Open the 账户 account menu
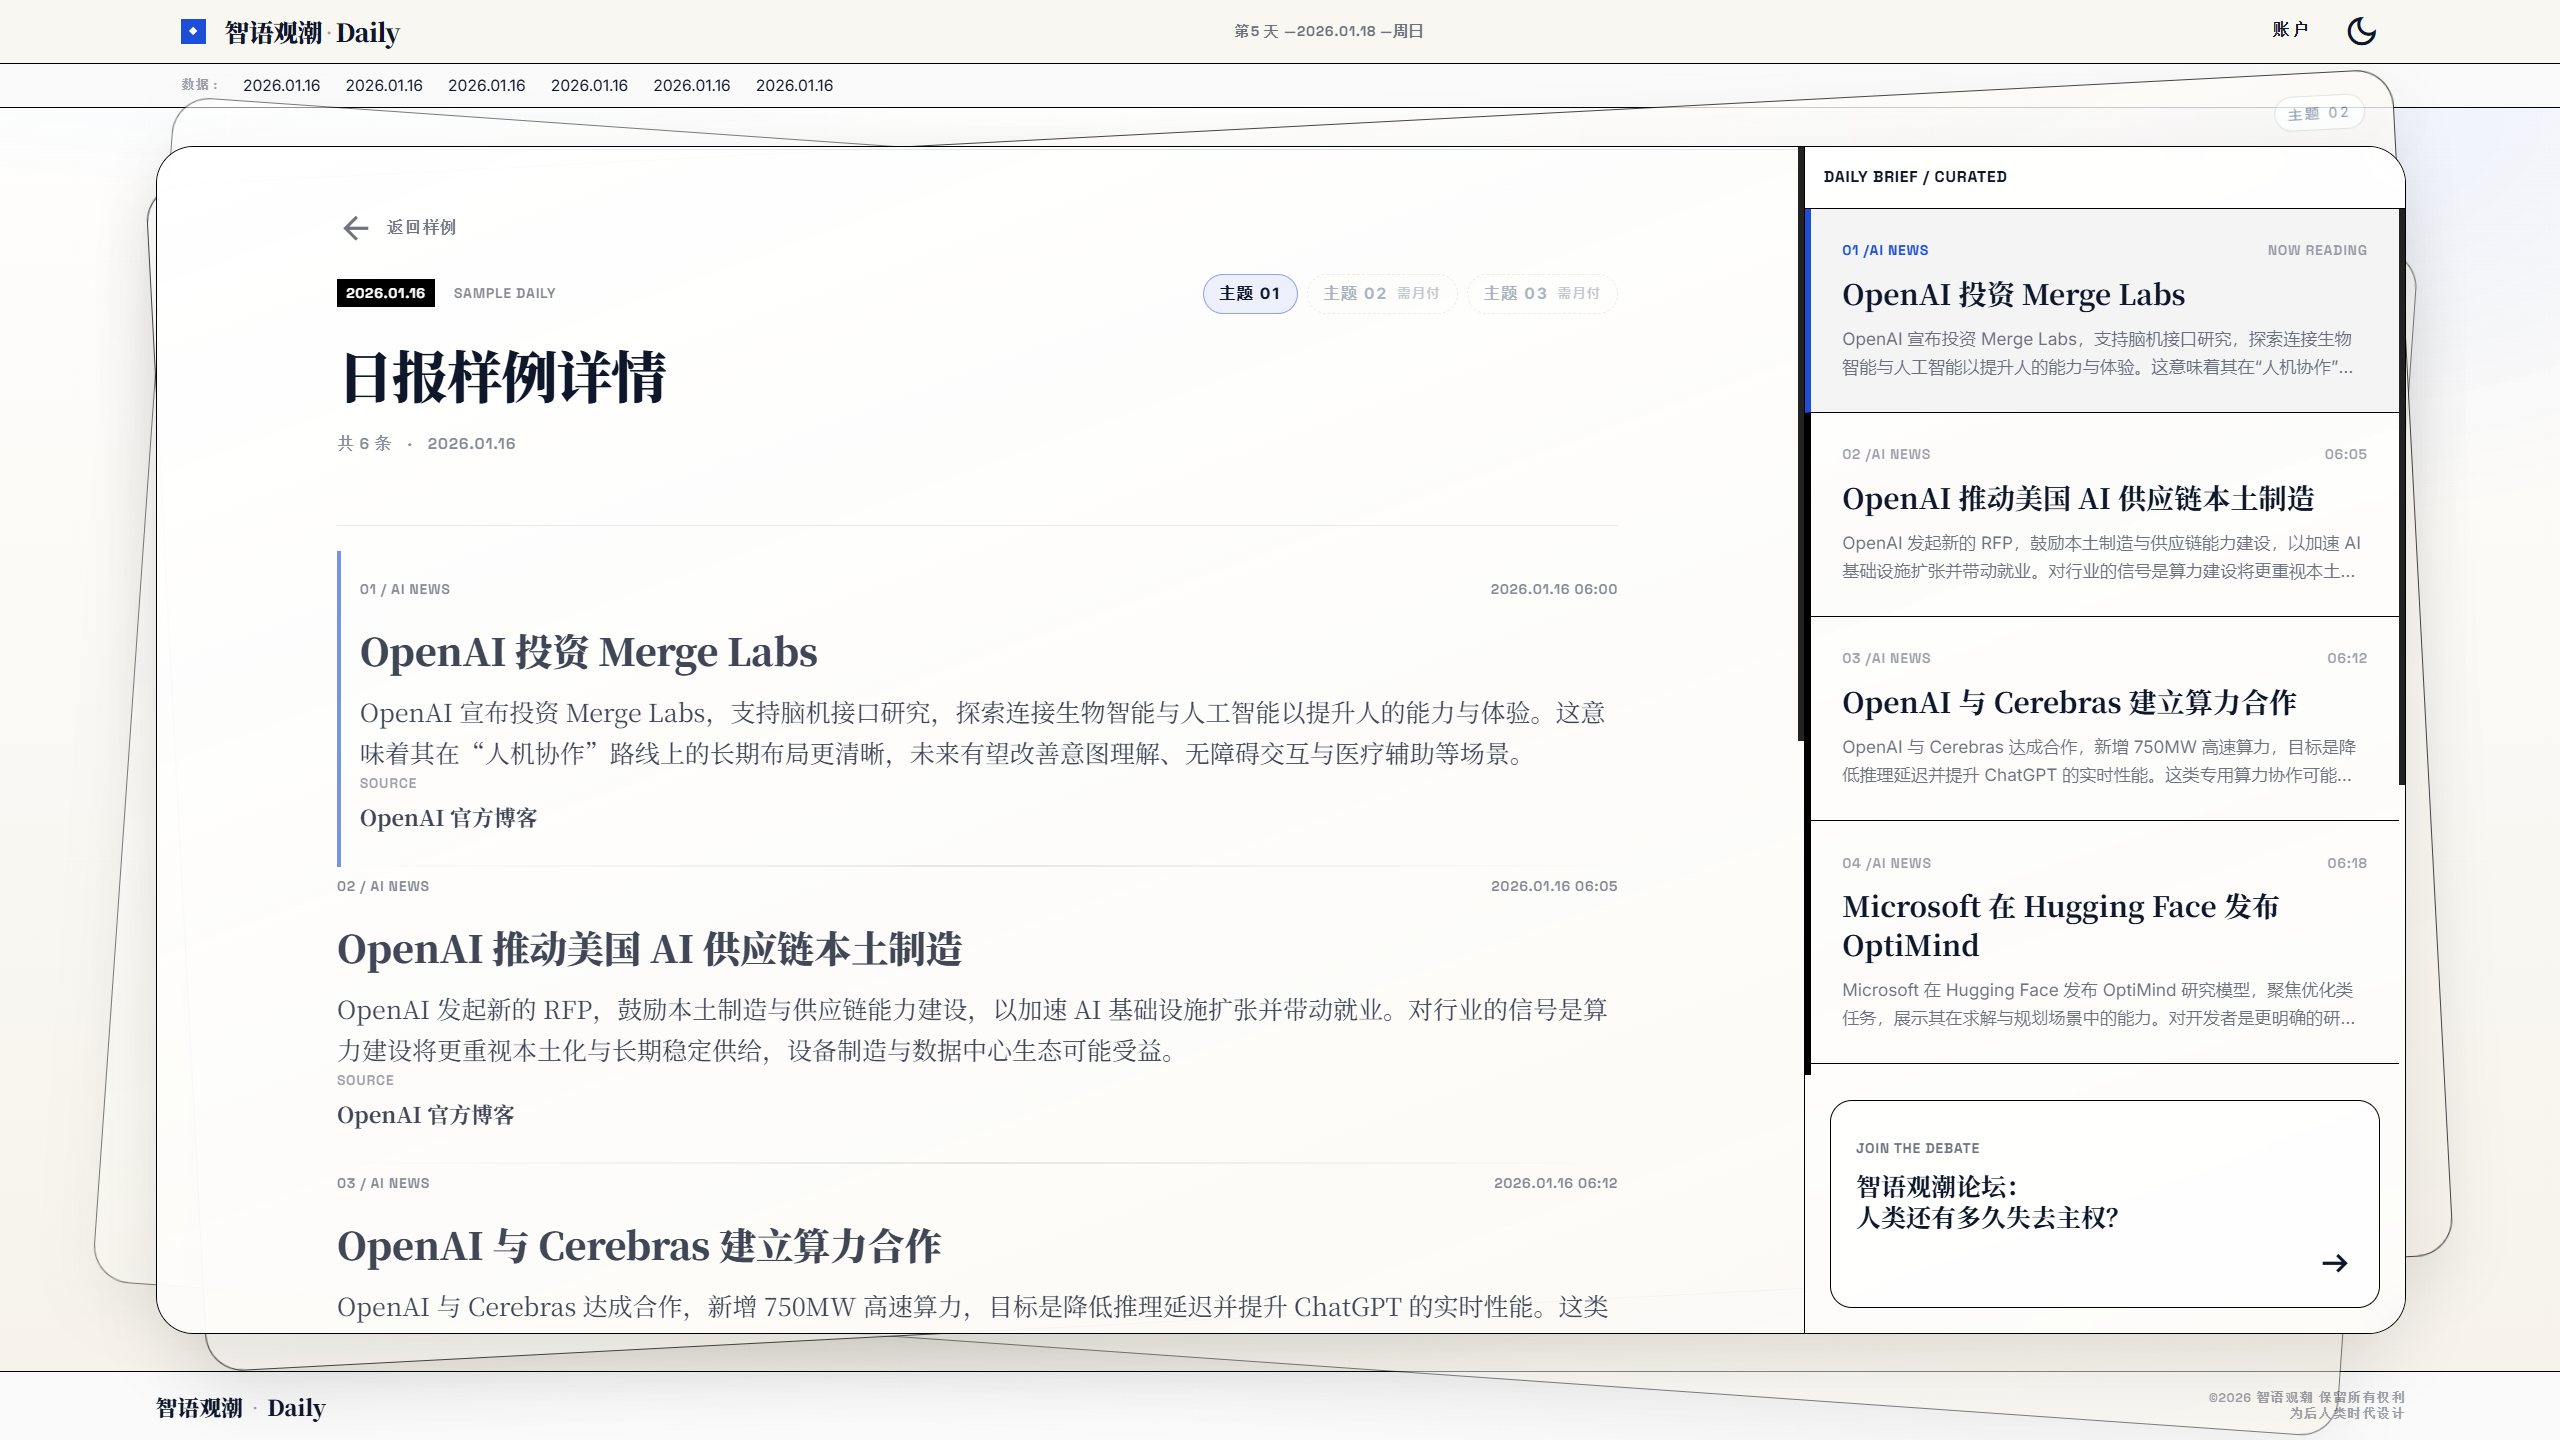2560x1440 pixels. 2289,30
